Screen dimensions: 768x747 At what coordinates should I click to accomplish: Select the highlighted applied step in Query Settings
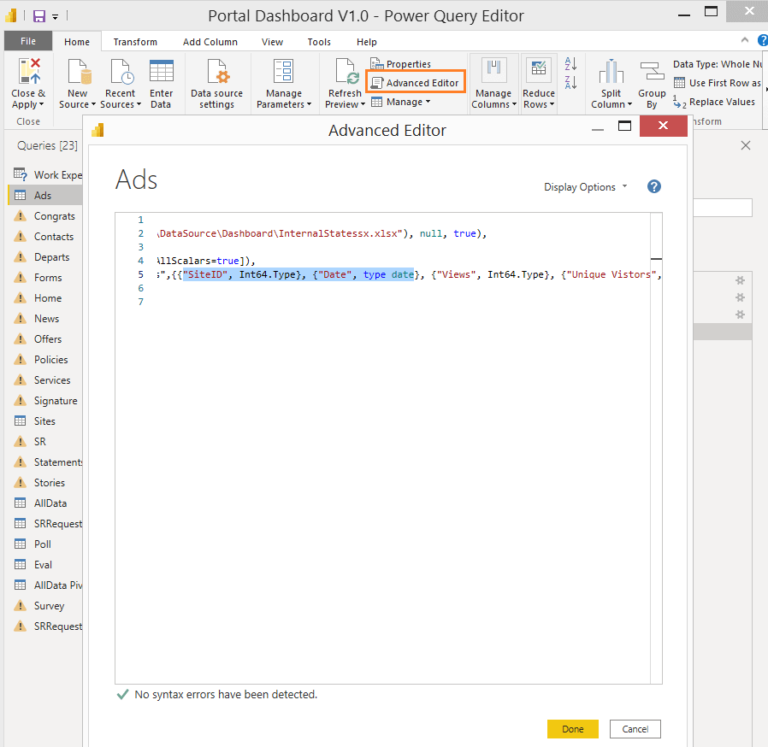(x=723, y=332)
